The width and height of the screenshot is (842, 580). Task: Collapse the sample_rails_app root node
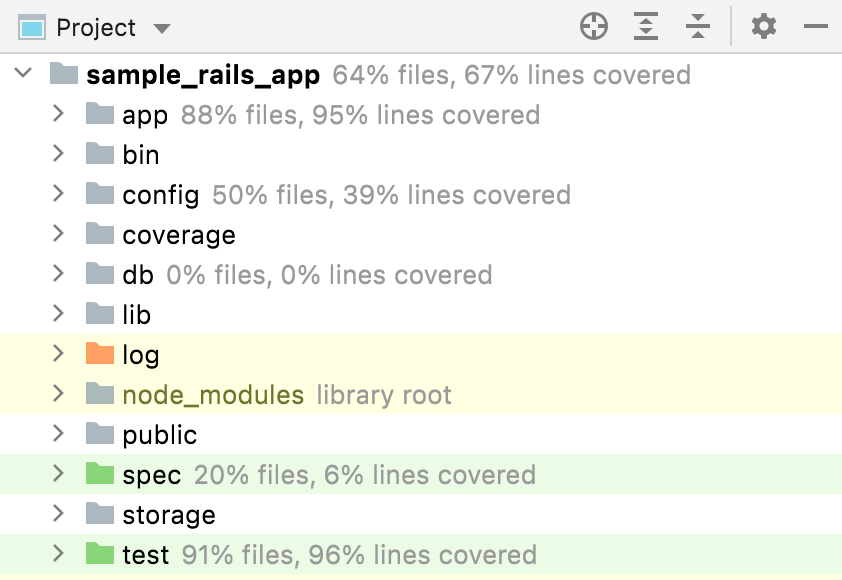[24, 74]
